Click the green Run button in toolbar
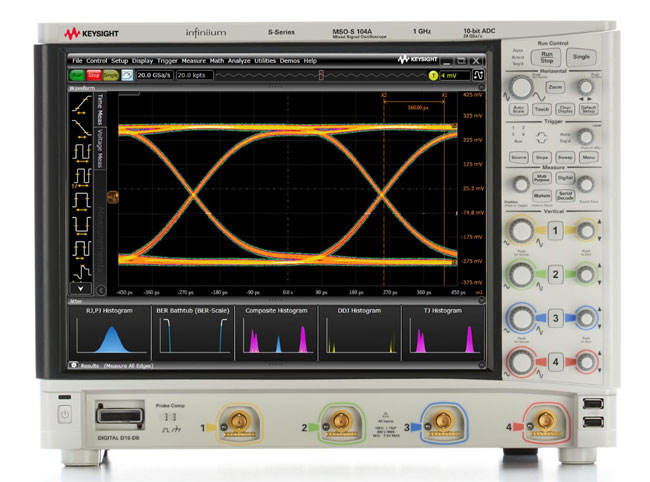 tap(77, 75)
